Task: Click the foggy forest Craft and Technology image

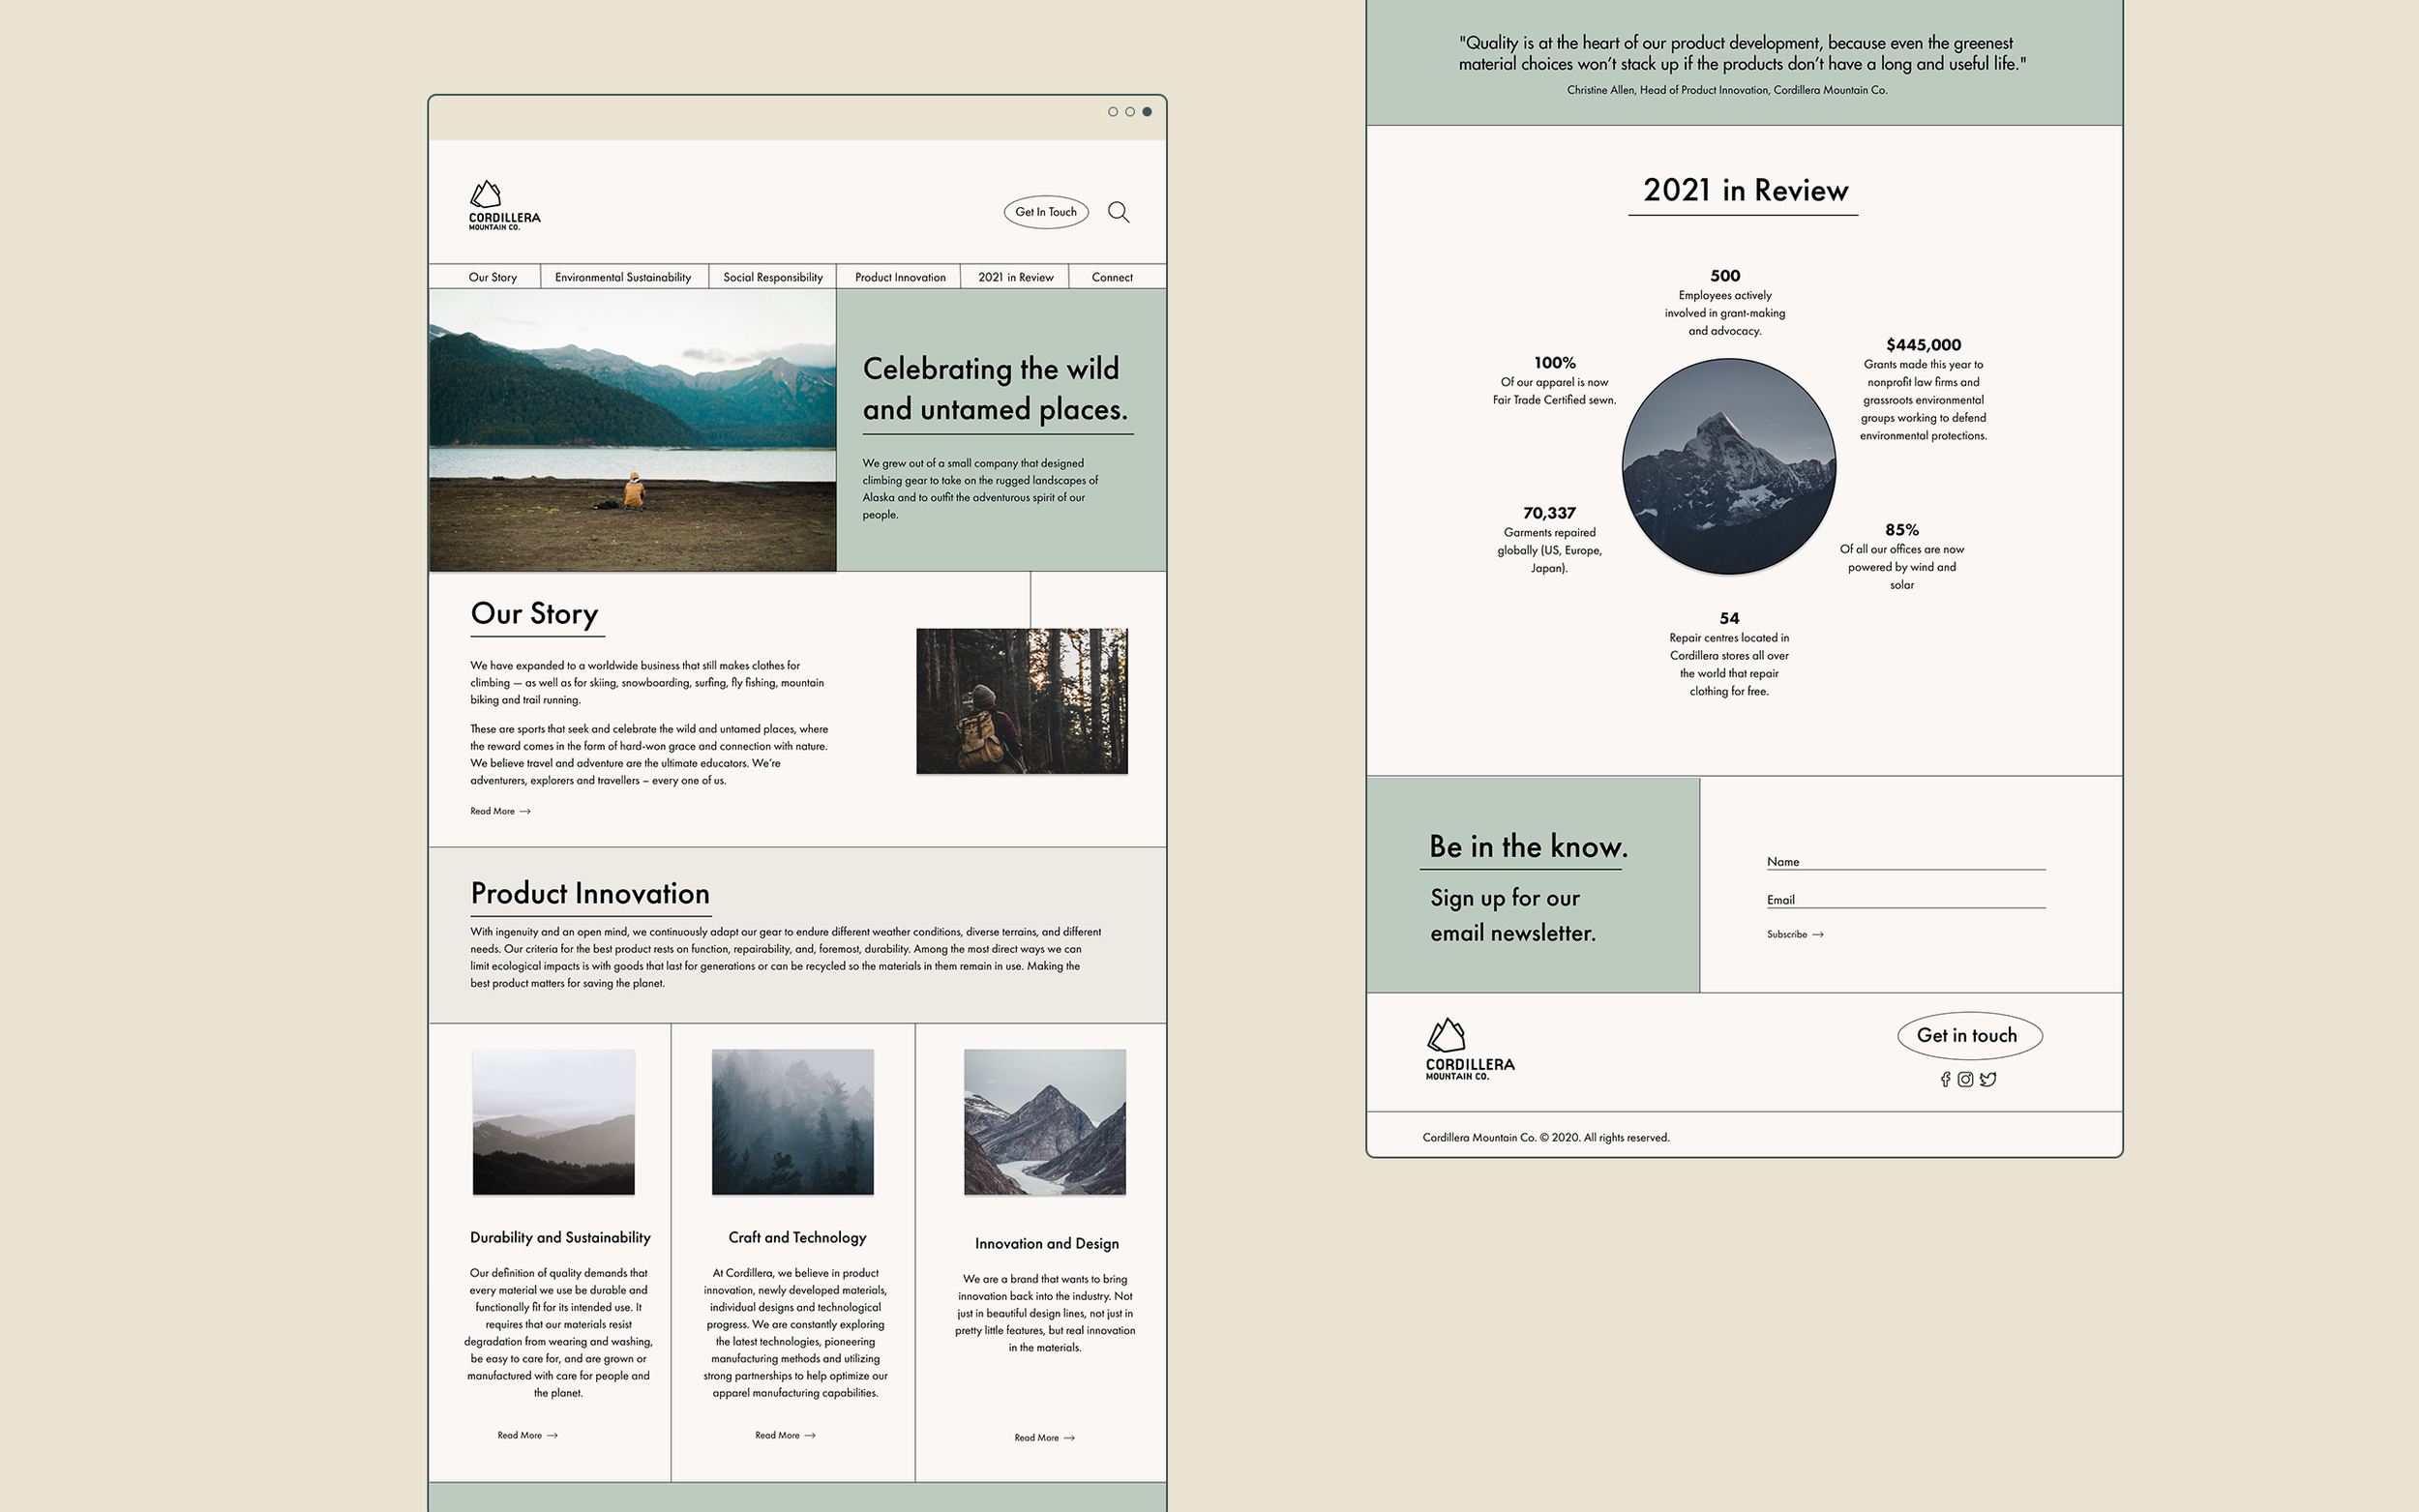Action: [x=792, y=1121]
